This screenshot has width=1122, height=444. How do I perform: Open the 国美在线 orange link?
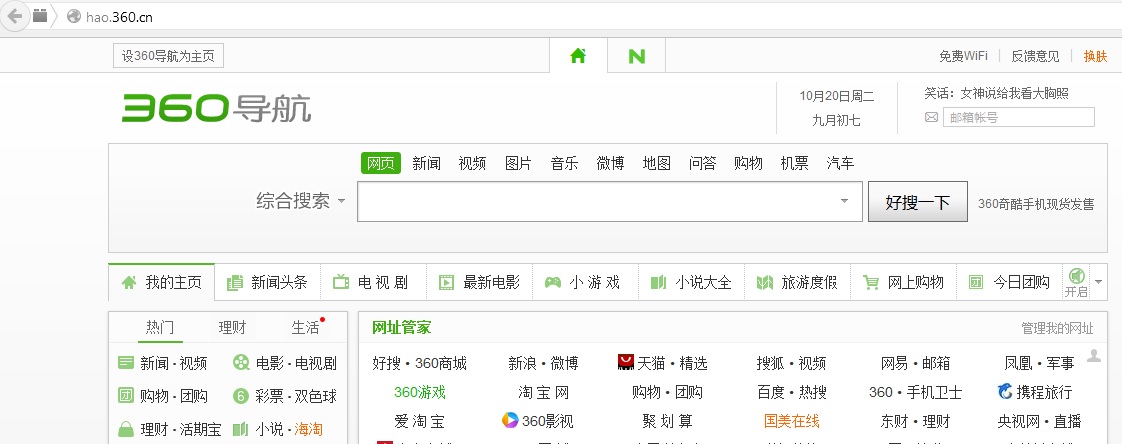click(x=791, y=421)
